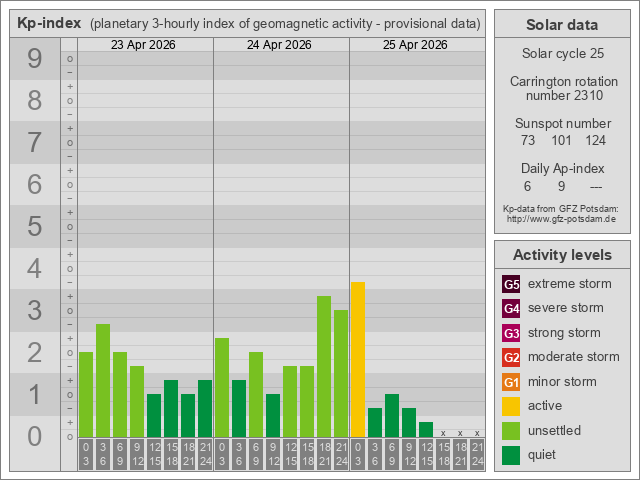The height and width of the screenshot is (480, 640).
Task: Click the G4 severe storm badge
Action: [511, 308]
